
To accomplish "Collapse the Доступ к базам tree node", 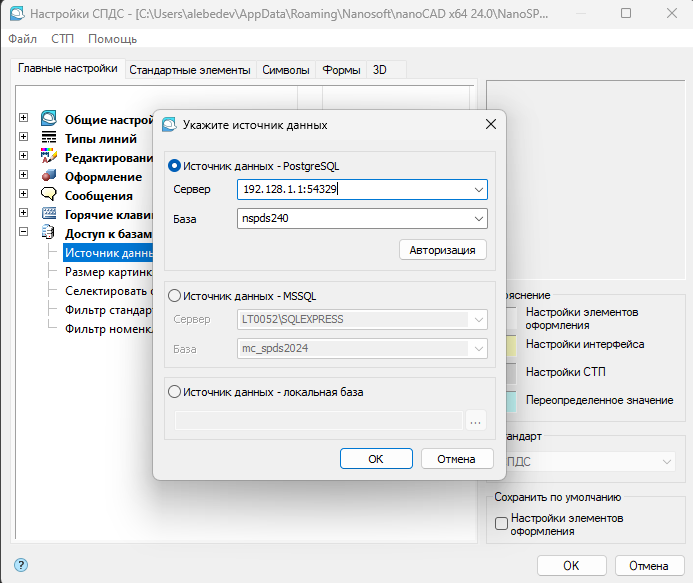I will (x=23, y=232).
